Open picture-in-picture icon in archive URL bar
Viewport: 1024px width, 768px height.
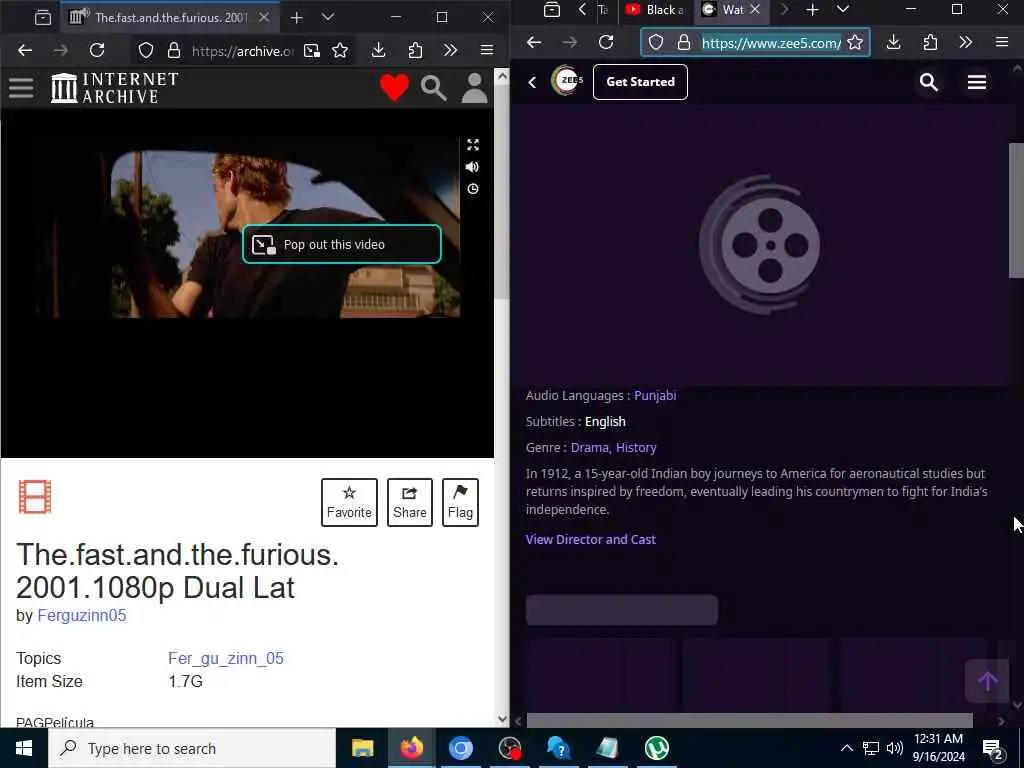(x=312, y=50)
